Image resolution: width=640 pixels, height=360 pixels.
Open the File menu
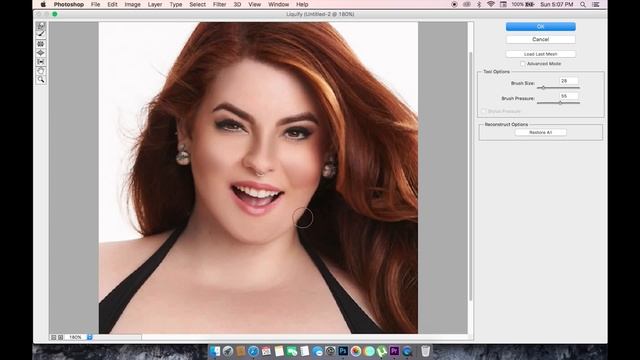click(96, 4)
